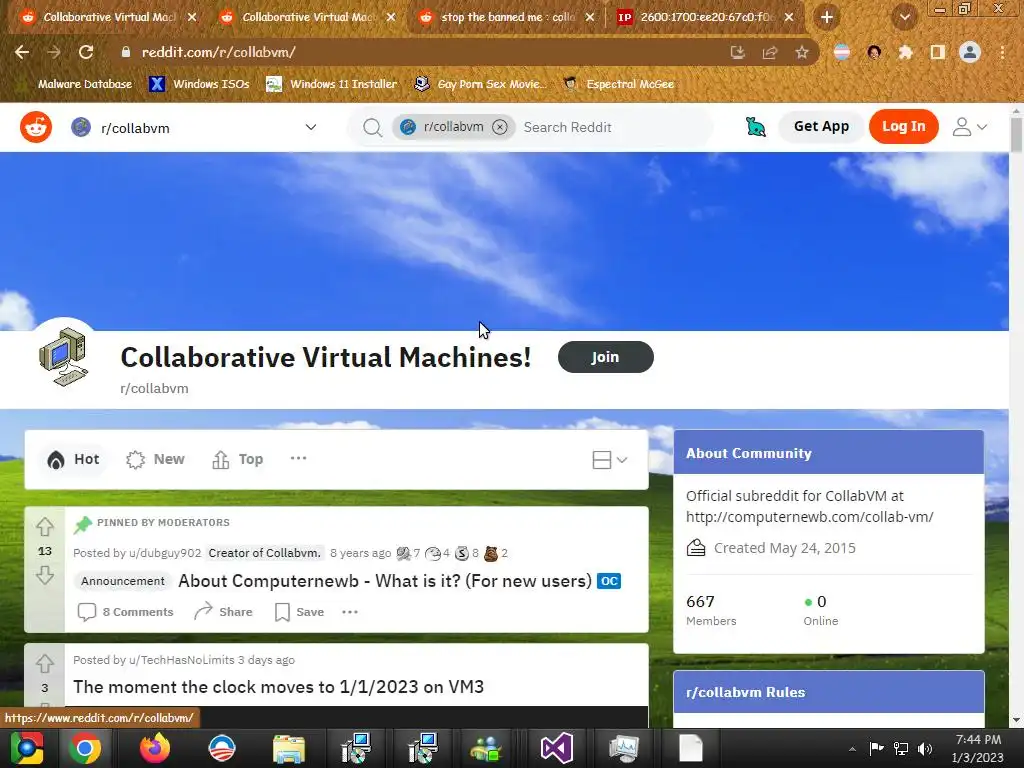Click the Reddit advertise creature icon

pos(755,127)
